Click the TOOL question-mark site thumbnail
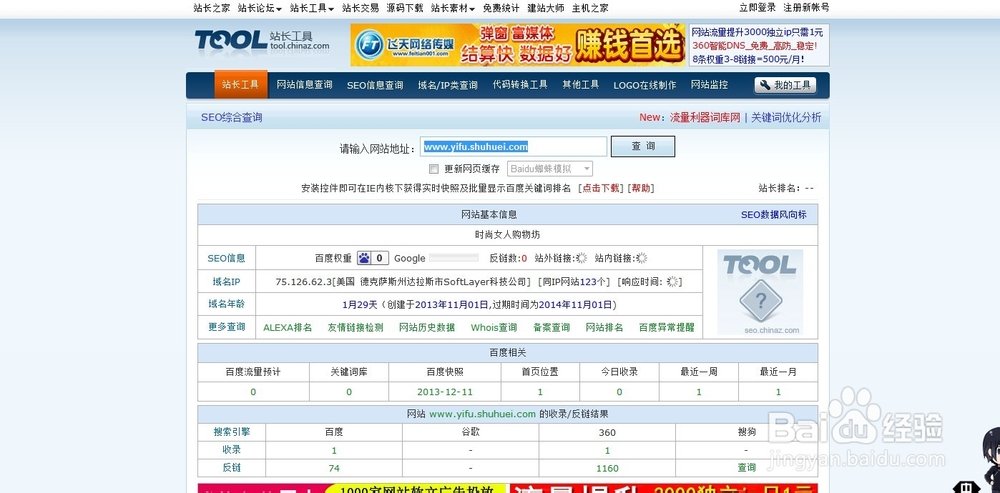The image size is (1000, 493). click(x=760, y=292)
